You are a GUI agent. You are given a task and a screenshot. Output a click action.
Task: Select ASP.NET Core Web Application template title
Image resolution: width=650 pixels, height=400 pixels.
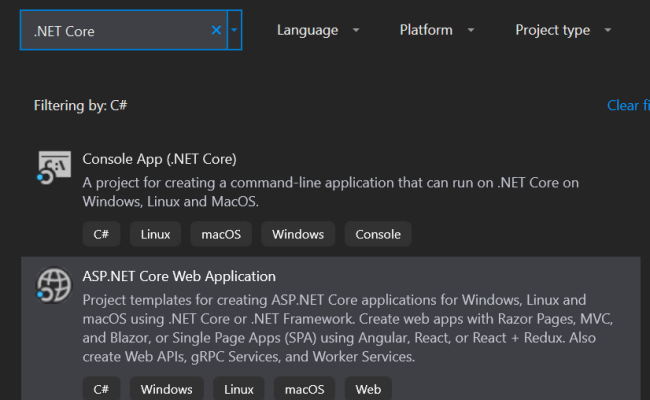[x=179, y=276]
